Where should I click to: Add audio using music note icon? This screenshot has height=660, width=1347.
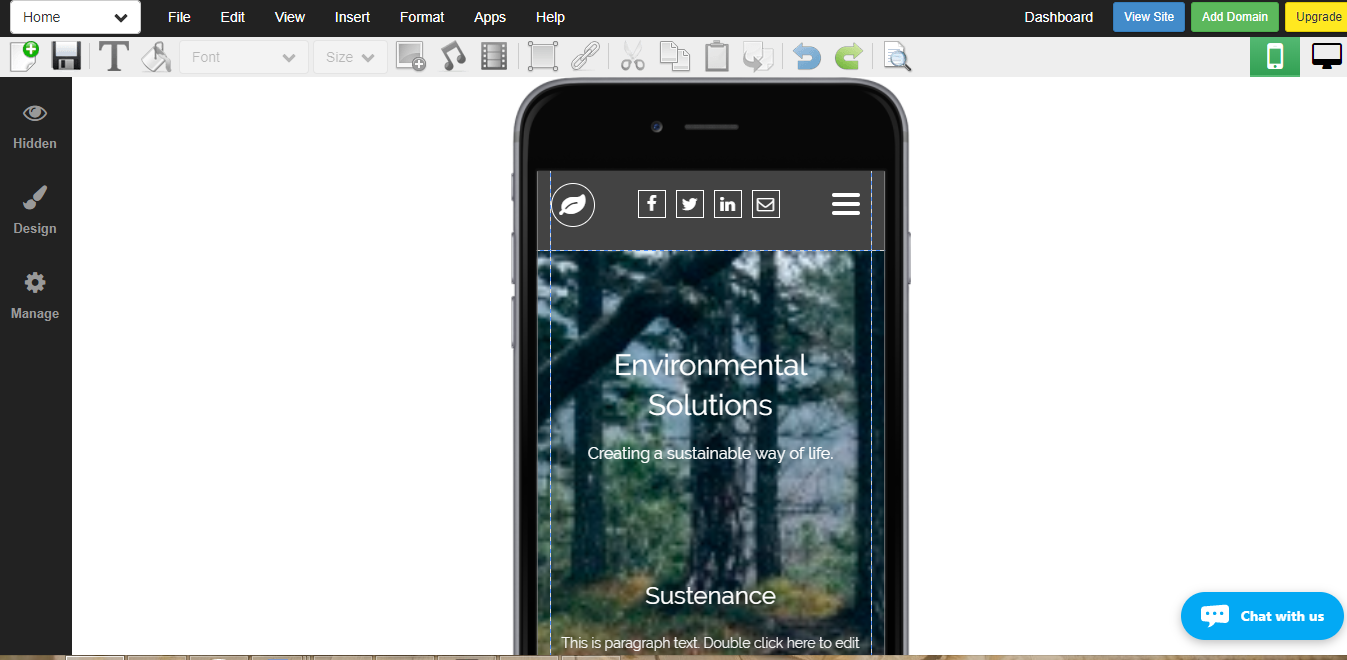point(454,56)
